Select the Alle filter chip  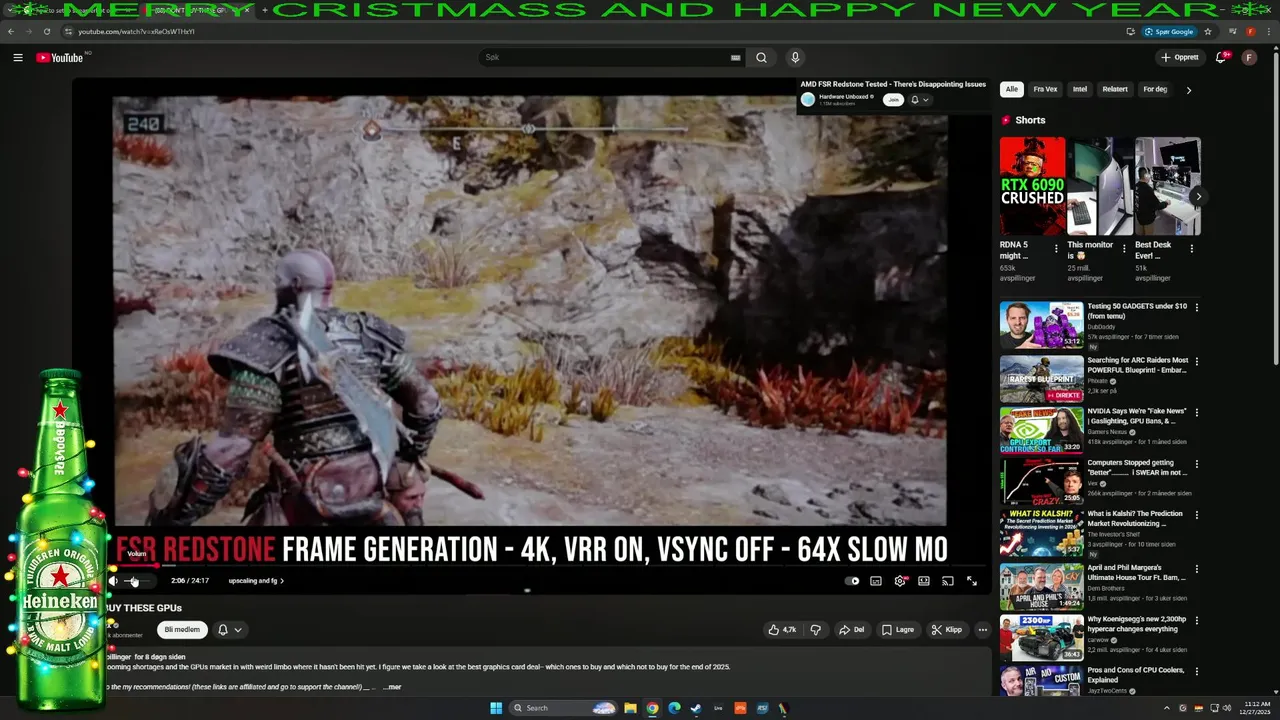click(x=1012, y=89)
